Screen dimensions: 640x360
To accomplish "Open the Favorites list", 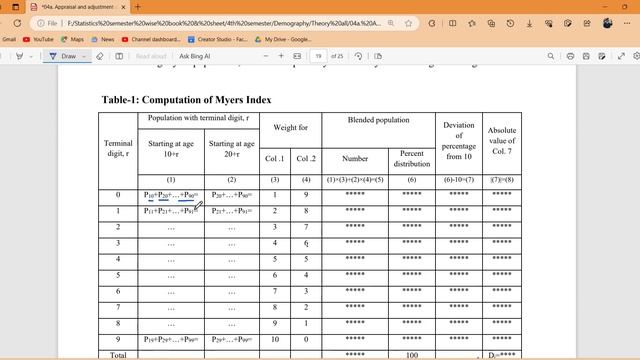I will pyautogui.click(x=472, y=23).
